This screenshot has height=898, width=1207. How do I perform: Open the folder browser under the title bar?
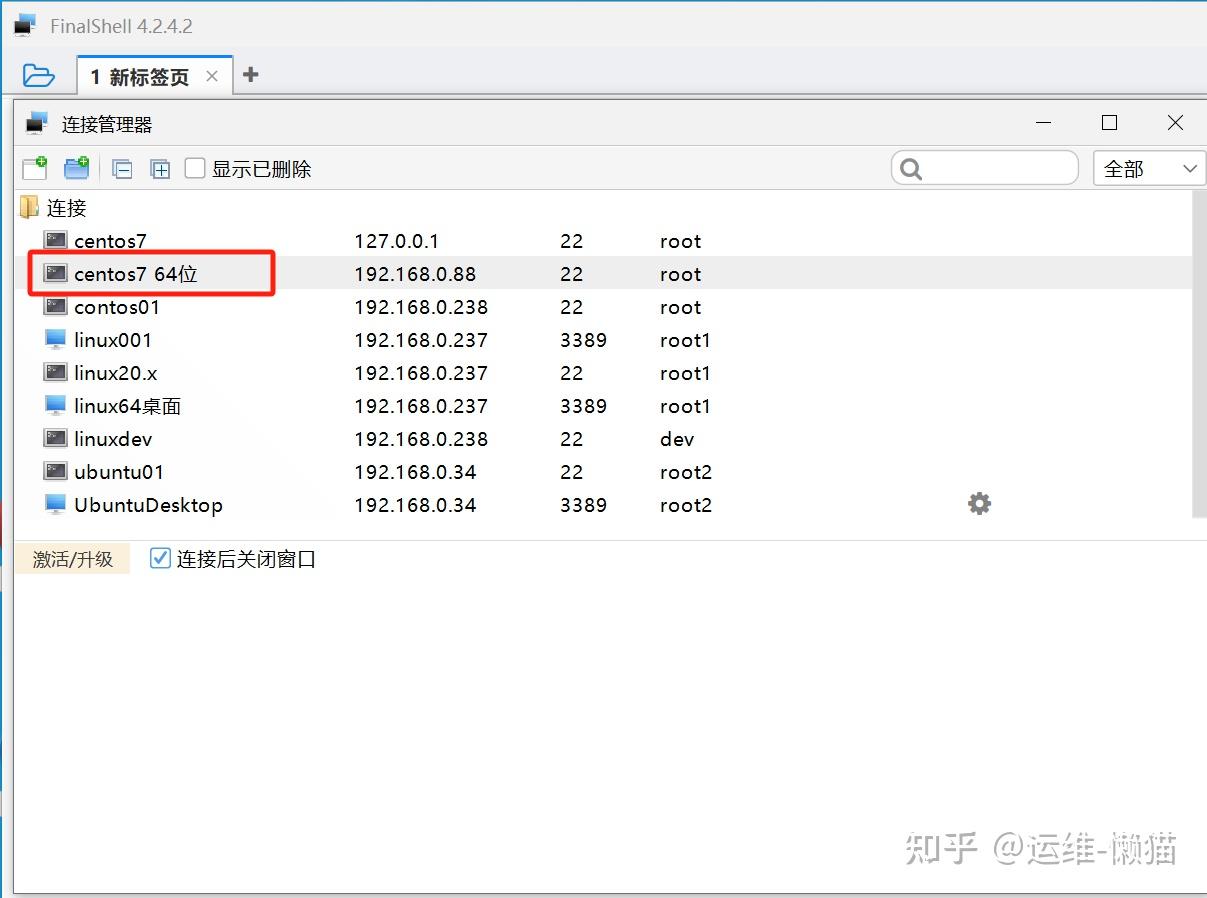[x=40, y=75]
